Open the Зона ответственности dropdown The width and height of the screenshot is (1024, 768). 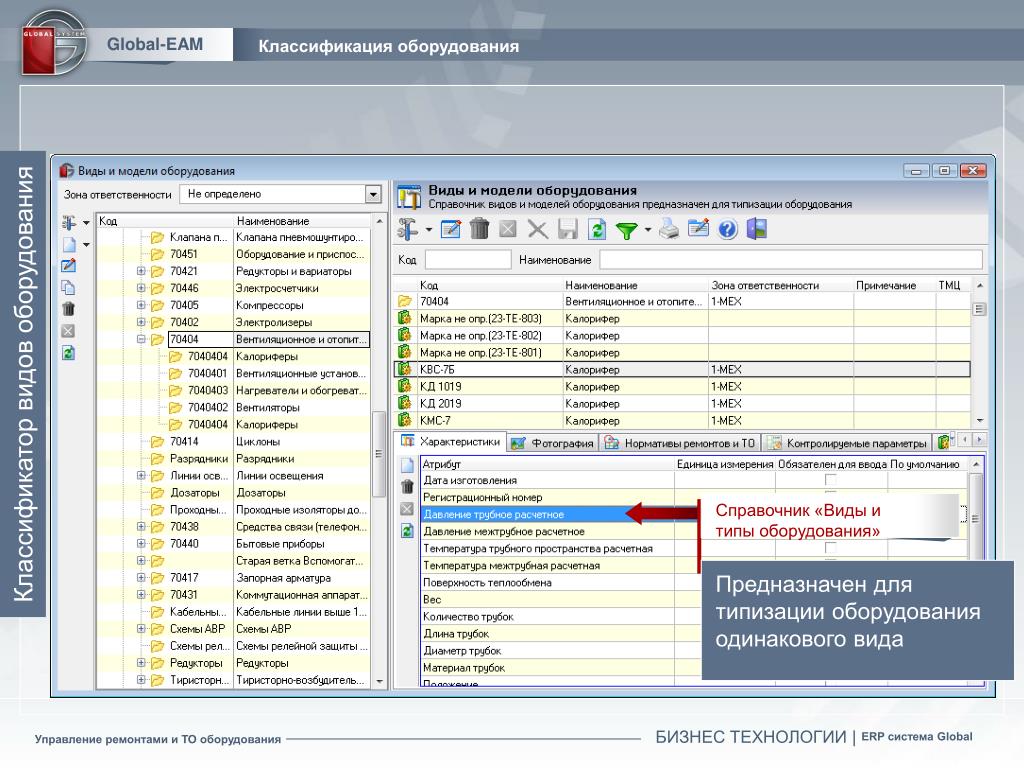coord(373,194)
